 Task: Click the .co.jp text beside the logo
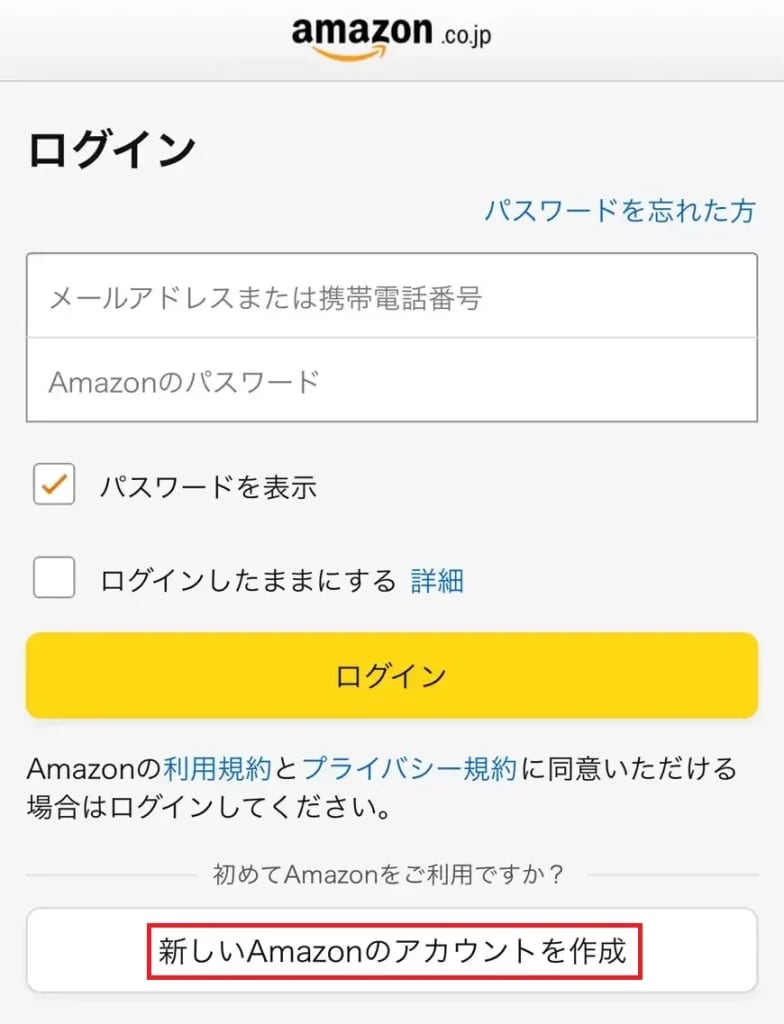pyautogui.click(x=465, y=37)
